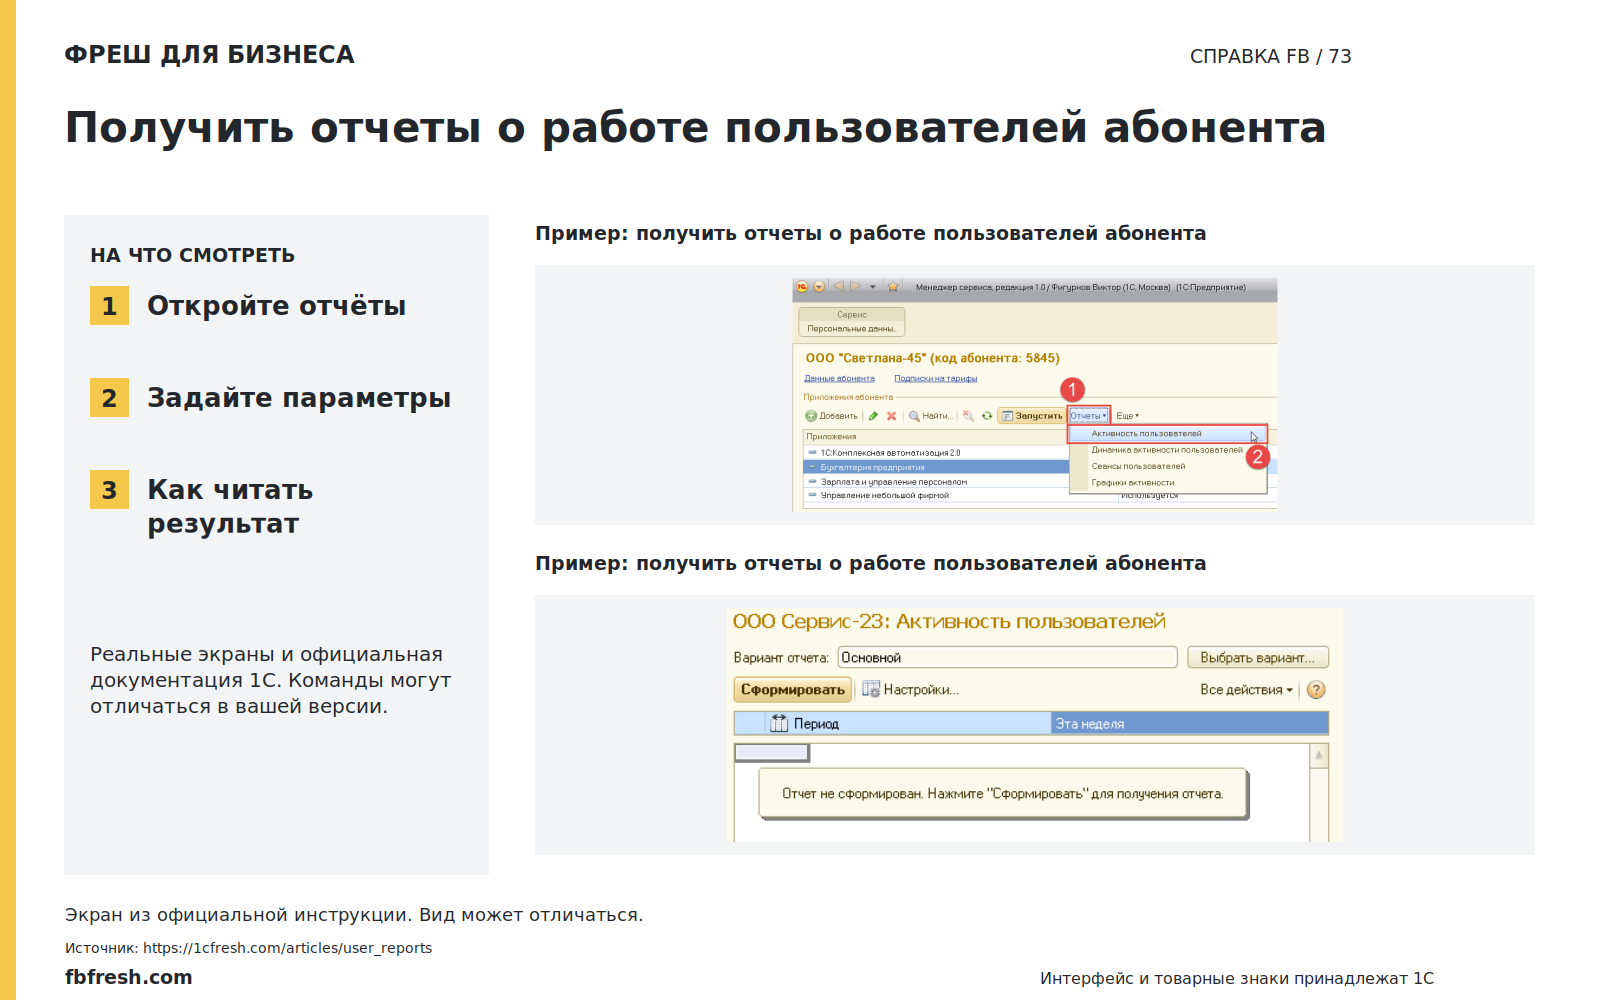
Task: Click the report area scroll up arrow
Action: pos(1319,755)
